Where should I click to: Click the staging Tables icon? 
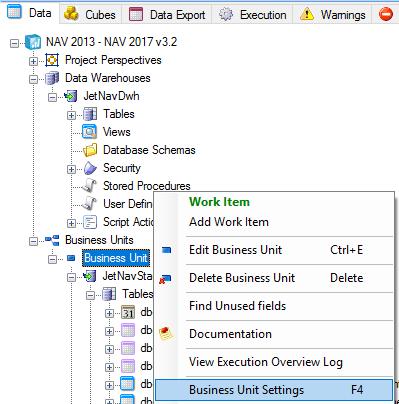click(109, 294)
